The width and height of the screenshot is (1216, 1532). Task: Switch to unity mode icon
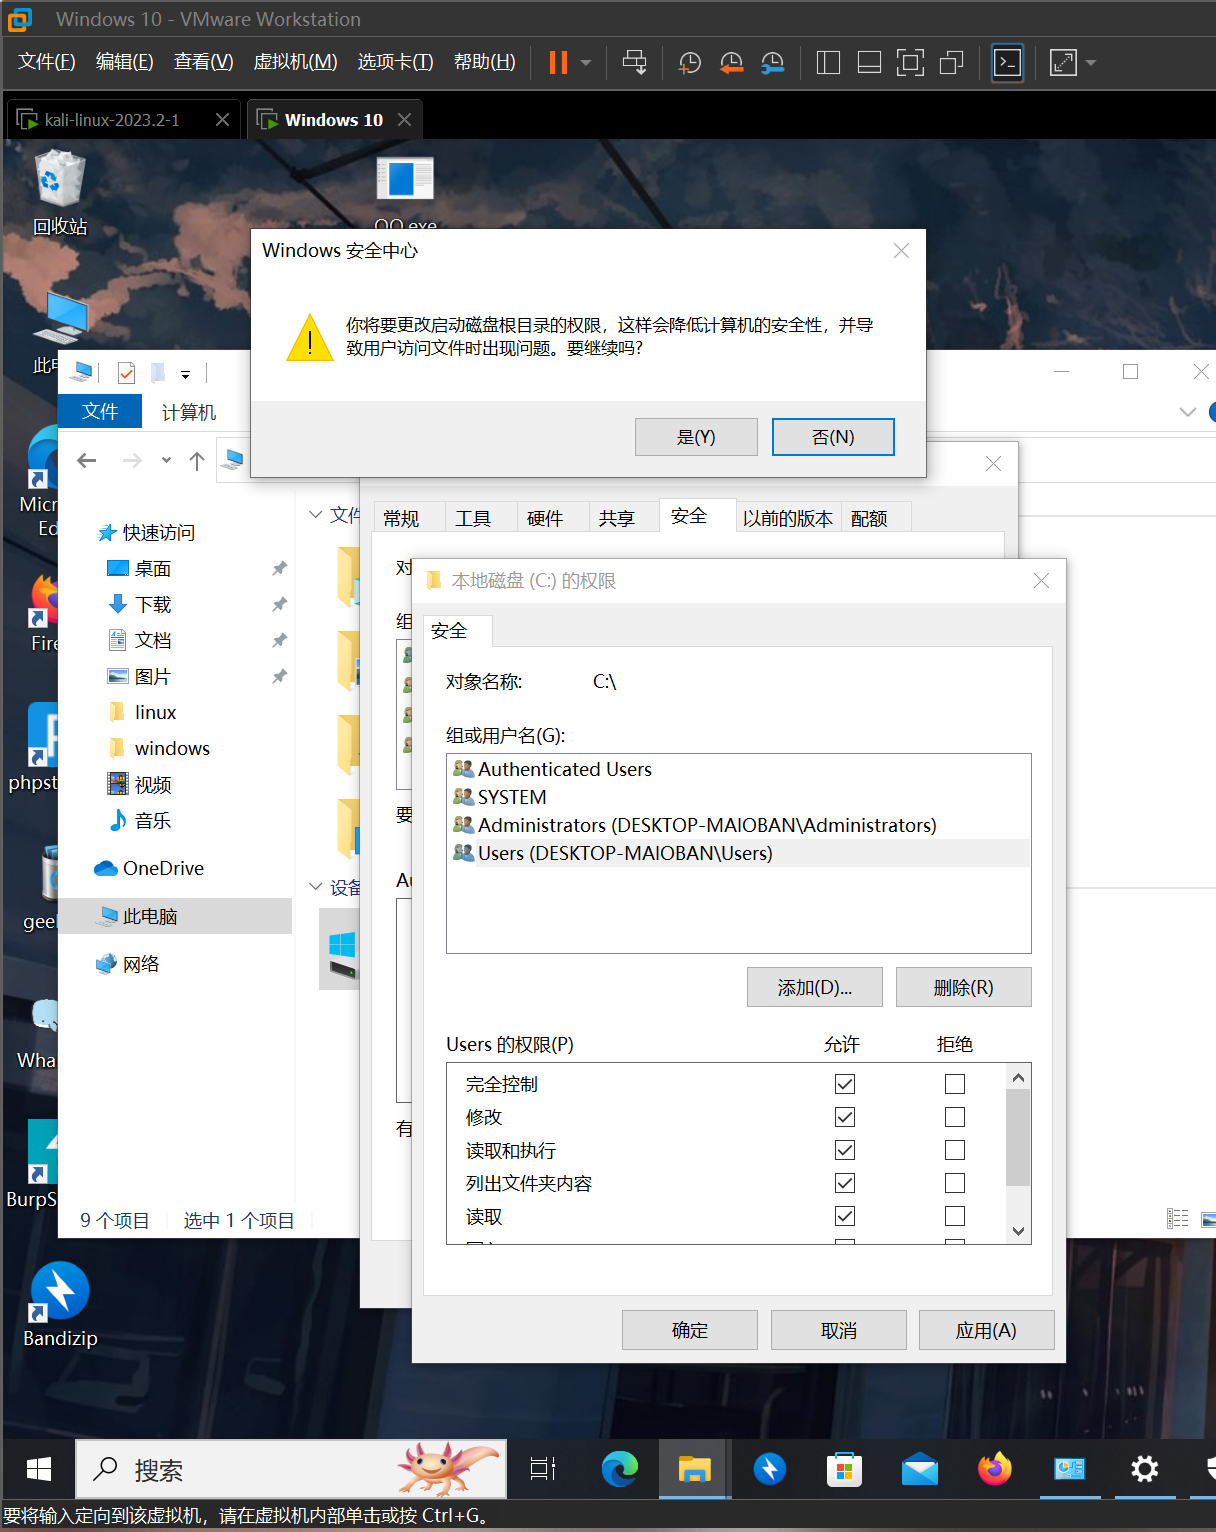(951, 63)
